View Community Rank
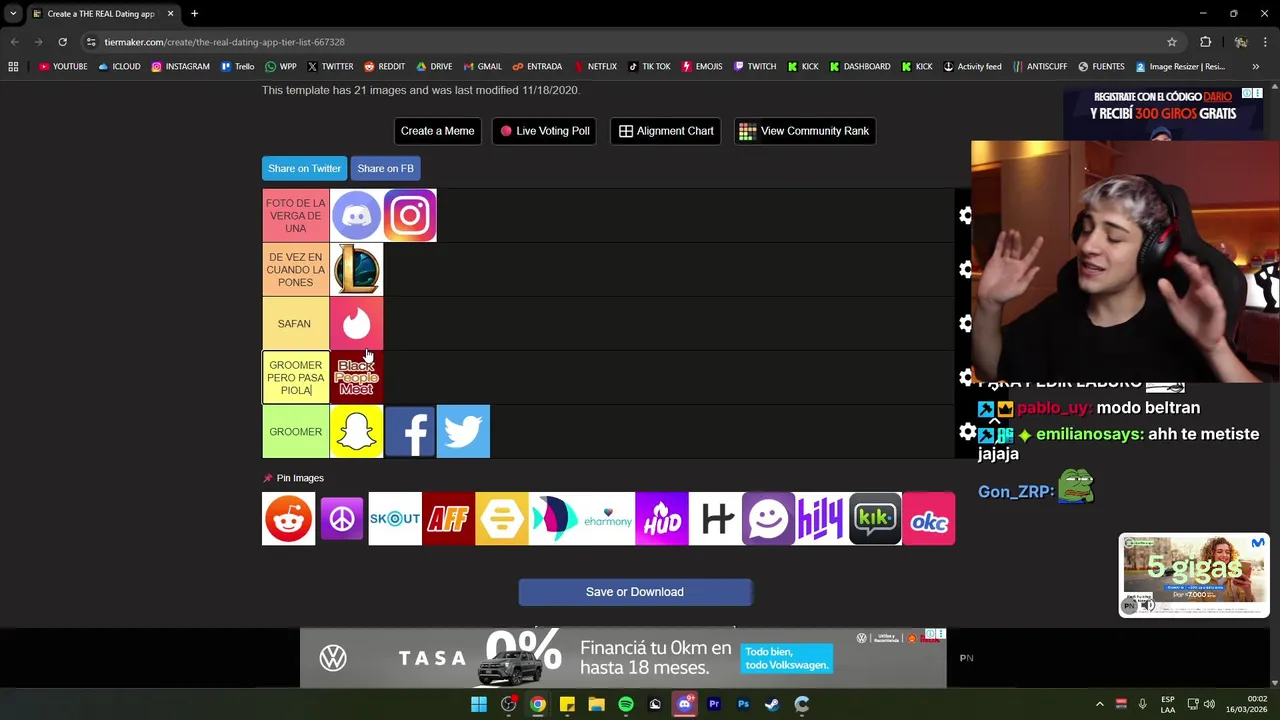1280x720 pixels. click(805, 131)
